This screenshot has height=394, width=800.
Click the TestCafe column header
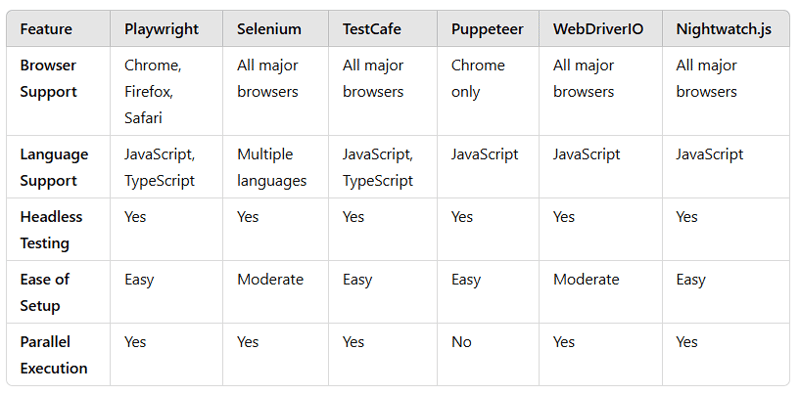[x=371, y=29]
